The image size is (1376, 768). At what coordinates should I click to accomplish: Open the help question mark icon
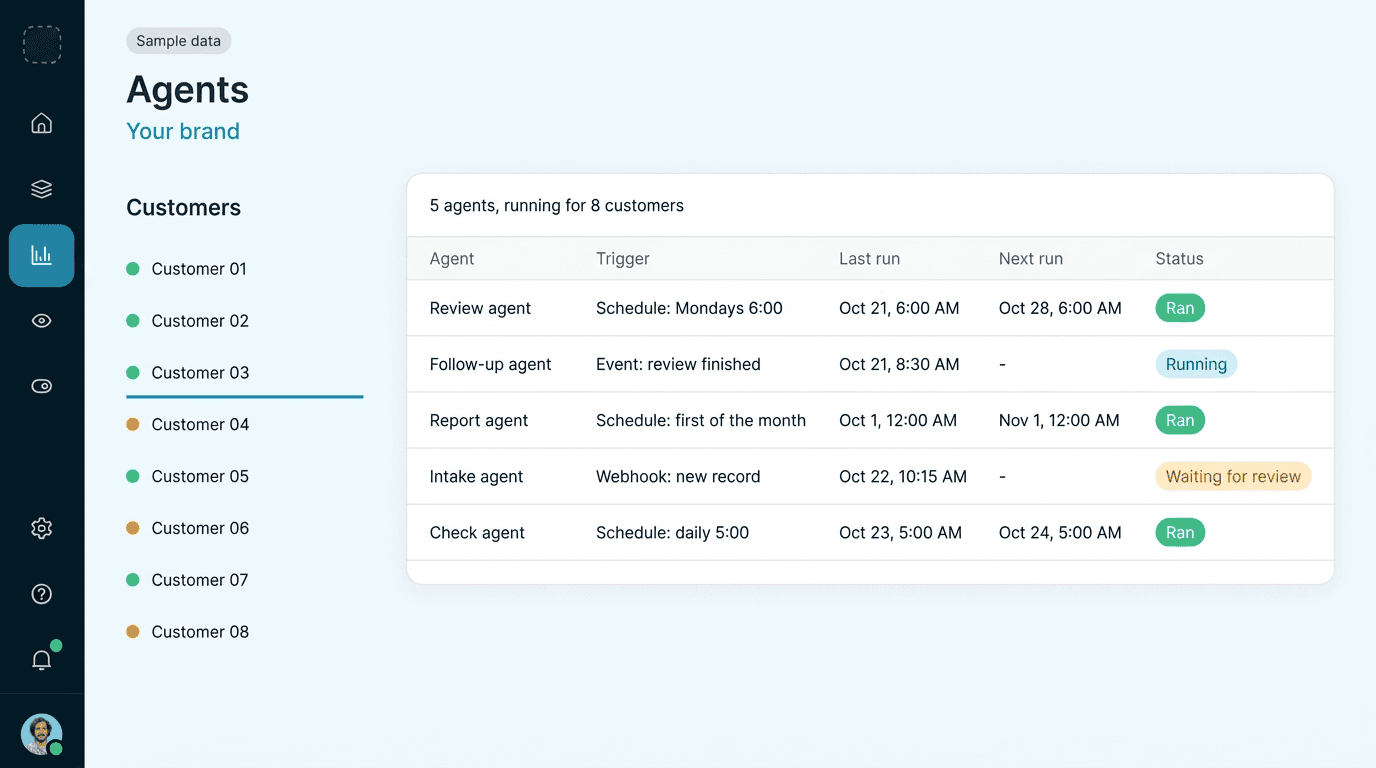pyautogui.click(x=41, y=594)
